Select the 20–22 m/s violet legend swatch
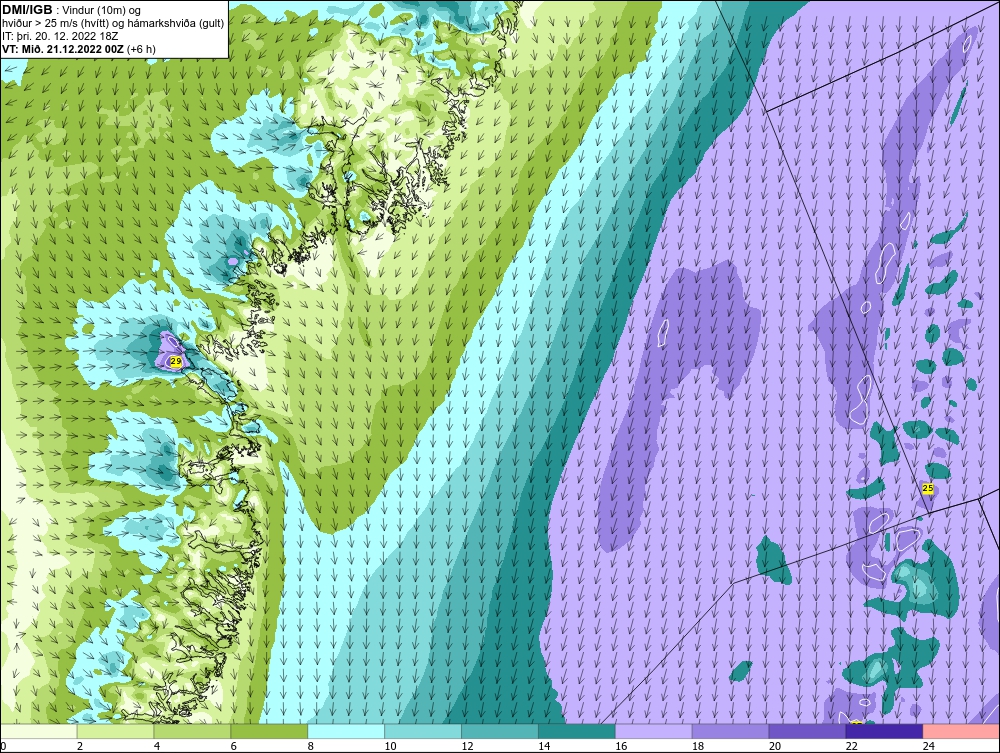 point(807,731)
